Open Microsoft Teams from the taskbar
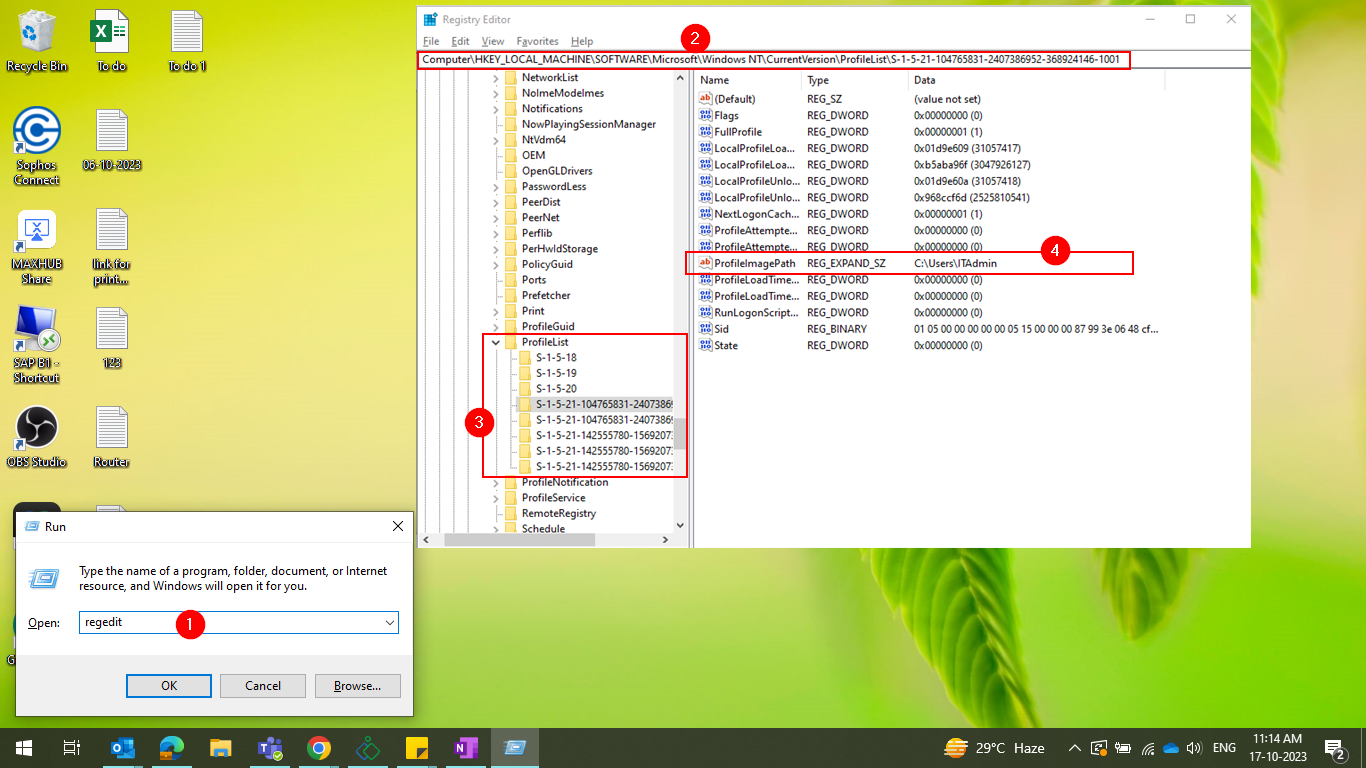Screen dimensions: 1366x768 [270, 748]
